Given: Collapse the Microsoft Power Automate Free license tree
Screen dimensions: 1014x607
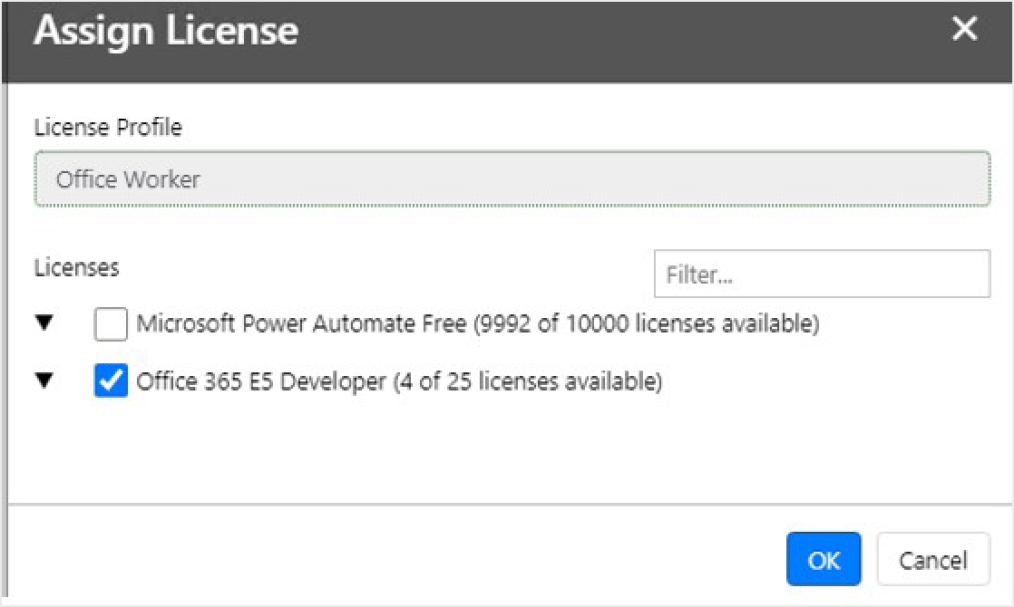Looking at the screenshot, I should pos(44,323).
